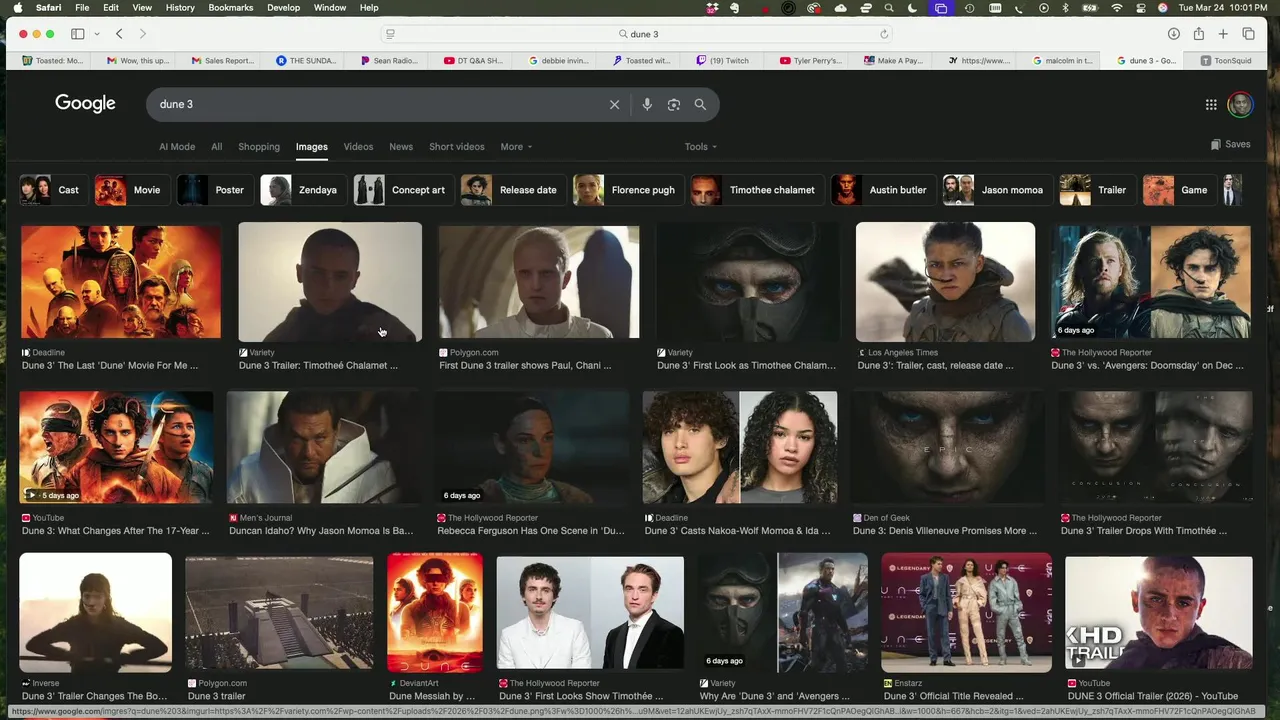Expand the More search filters dropdown

[x=516, y=147]
